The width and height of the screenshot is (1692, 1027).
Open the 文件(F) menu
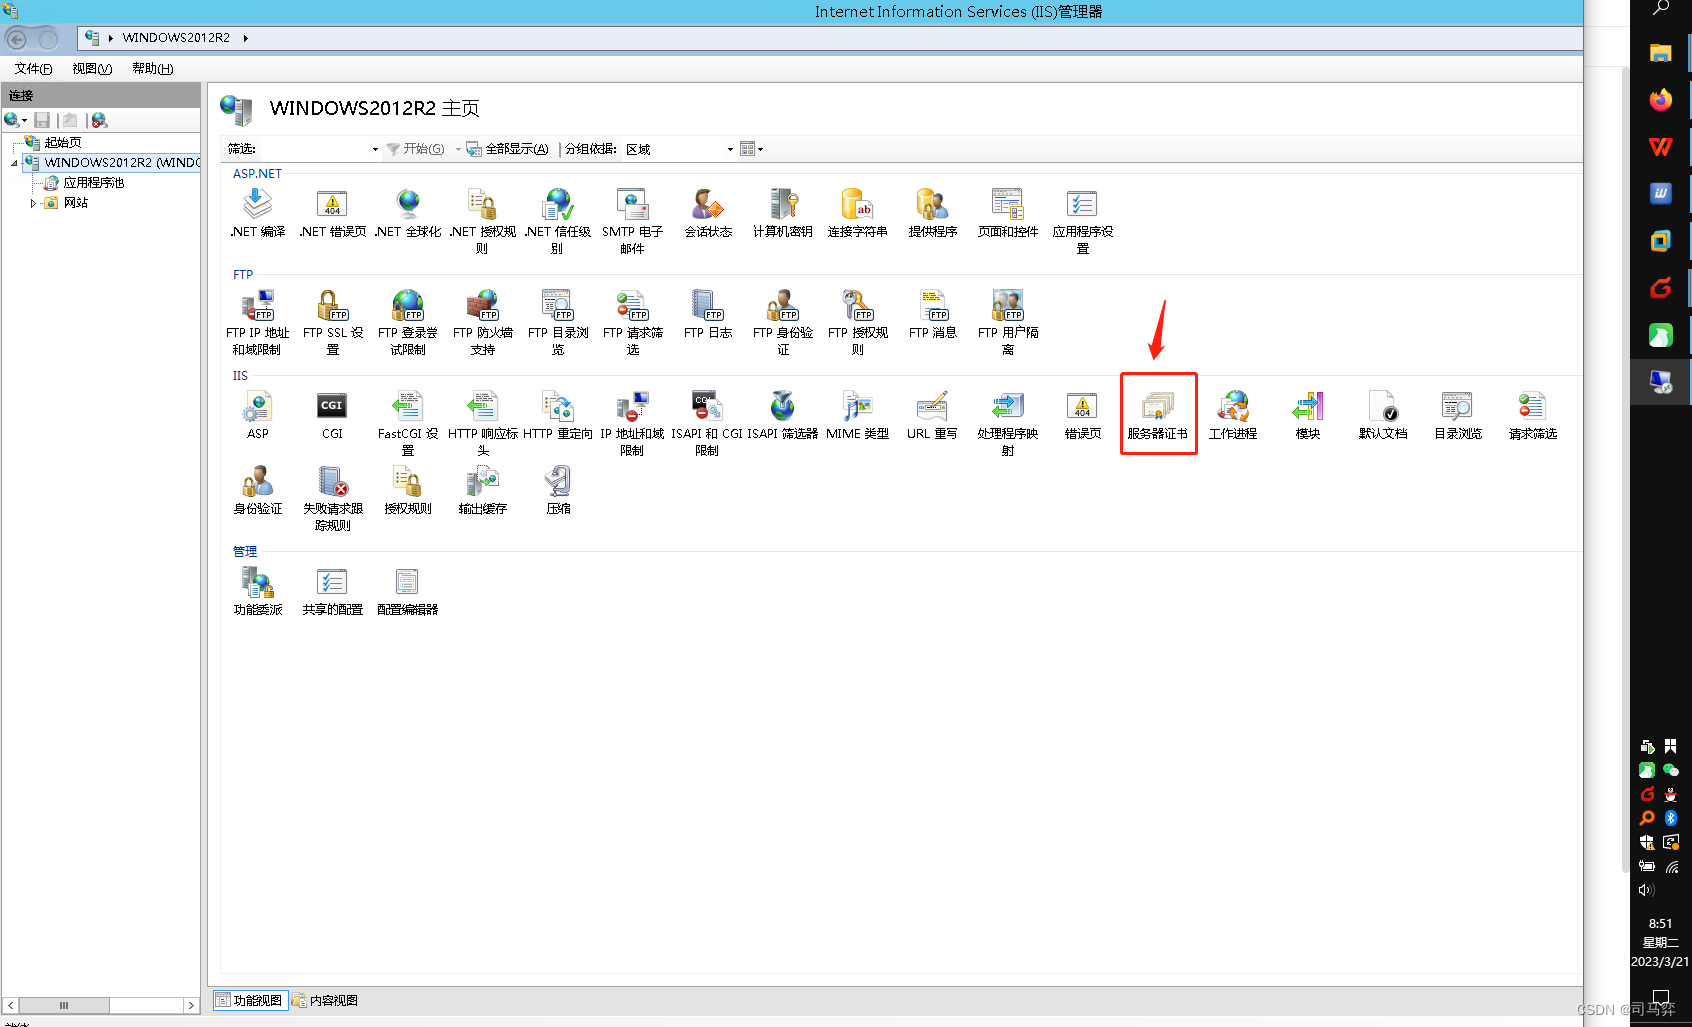pos(33,69)
